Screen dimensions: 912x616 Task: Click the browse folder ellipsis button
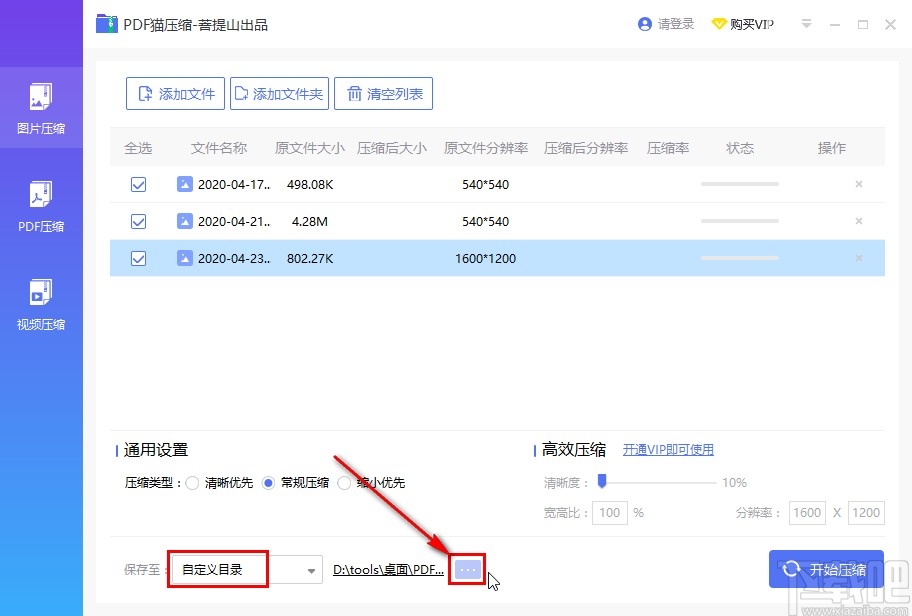click(468, 570)
